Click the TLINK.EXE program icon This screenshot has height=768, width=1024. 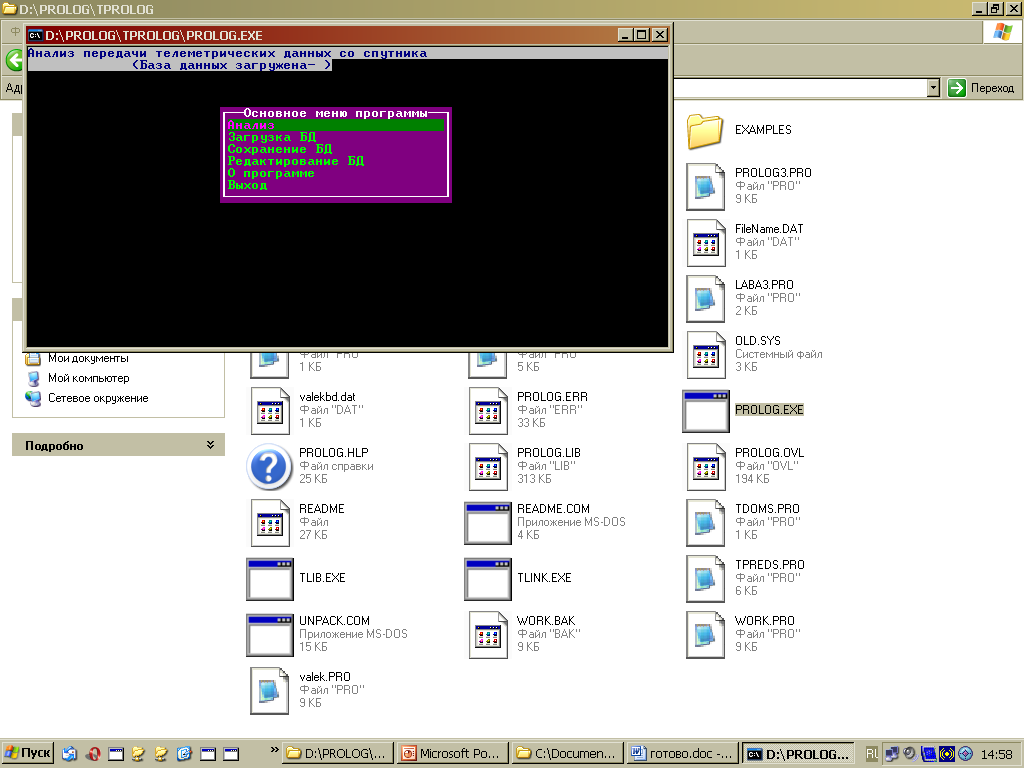(487, 578)
